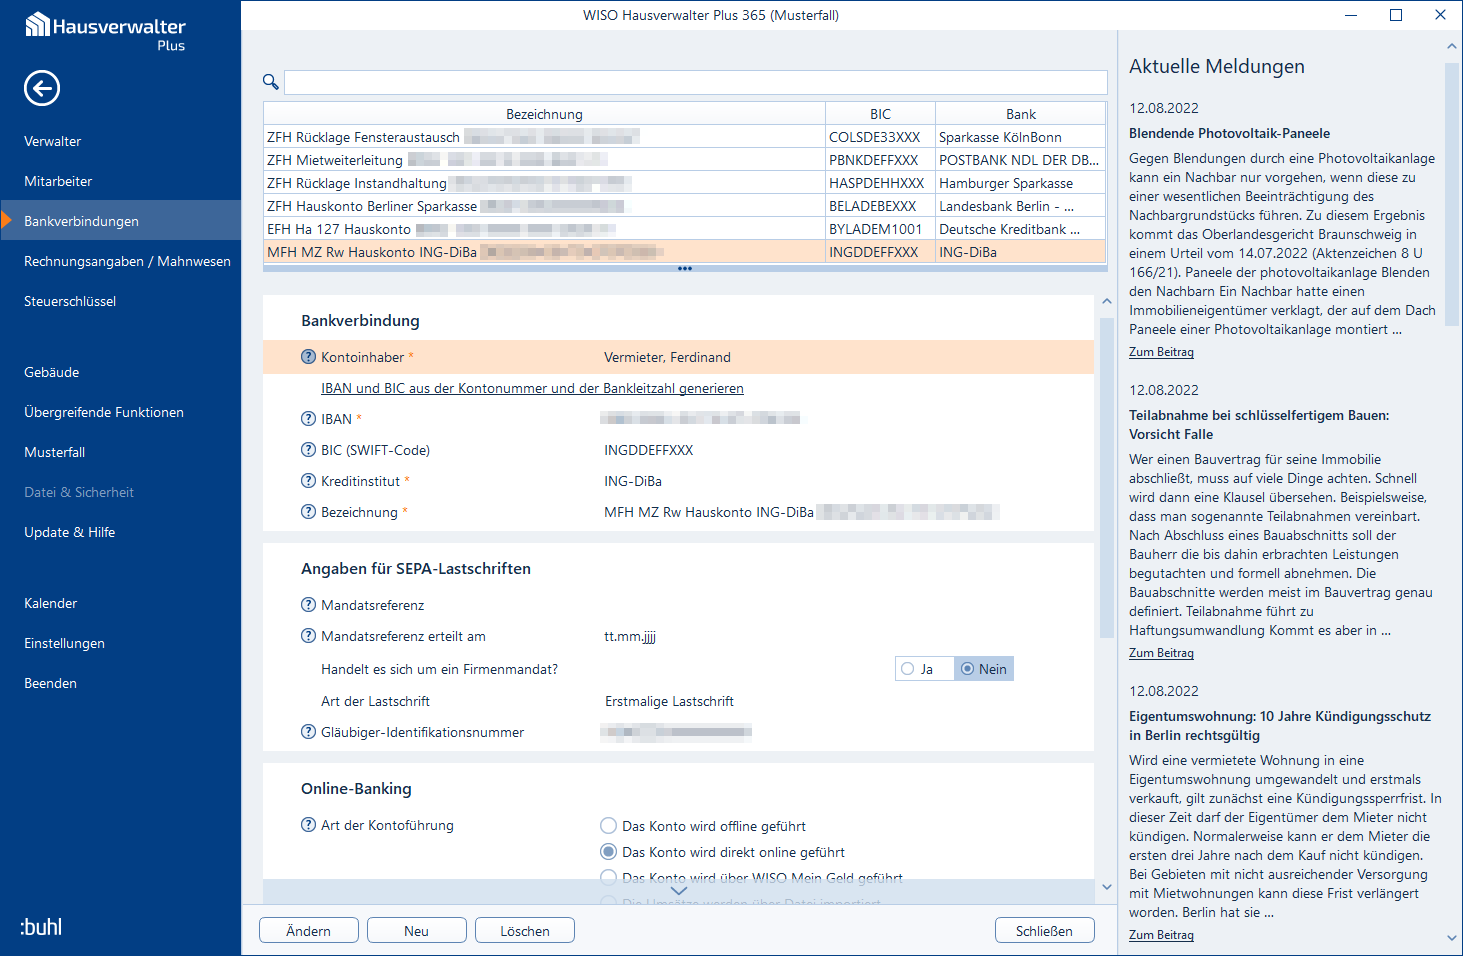Click the Ändern button

309,931
